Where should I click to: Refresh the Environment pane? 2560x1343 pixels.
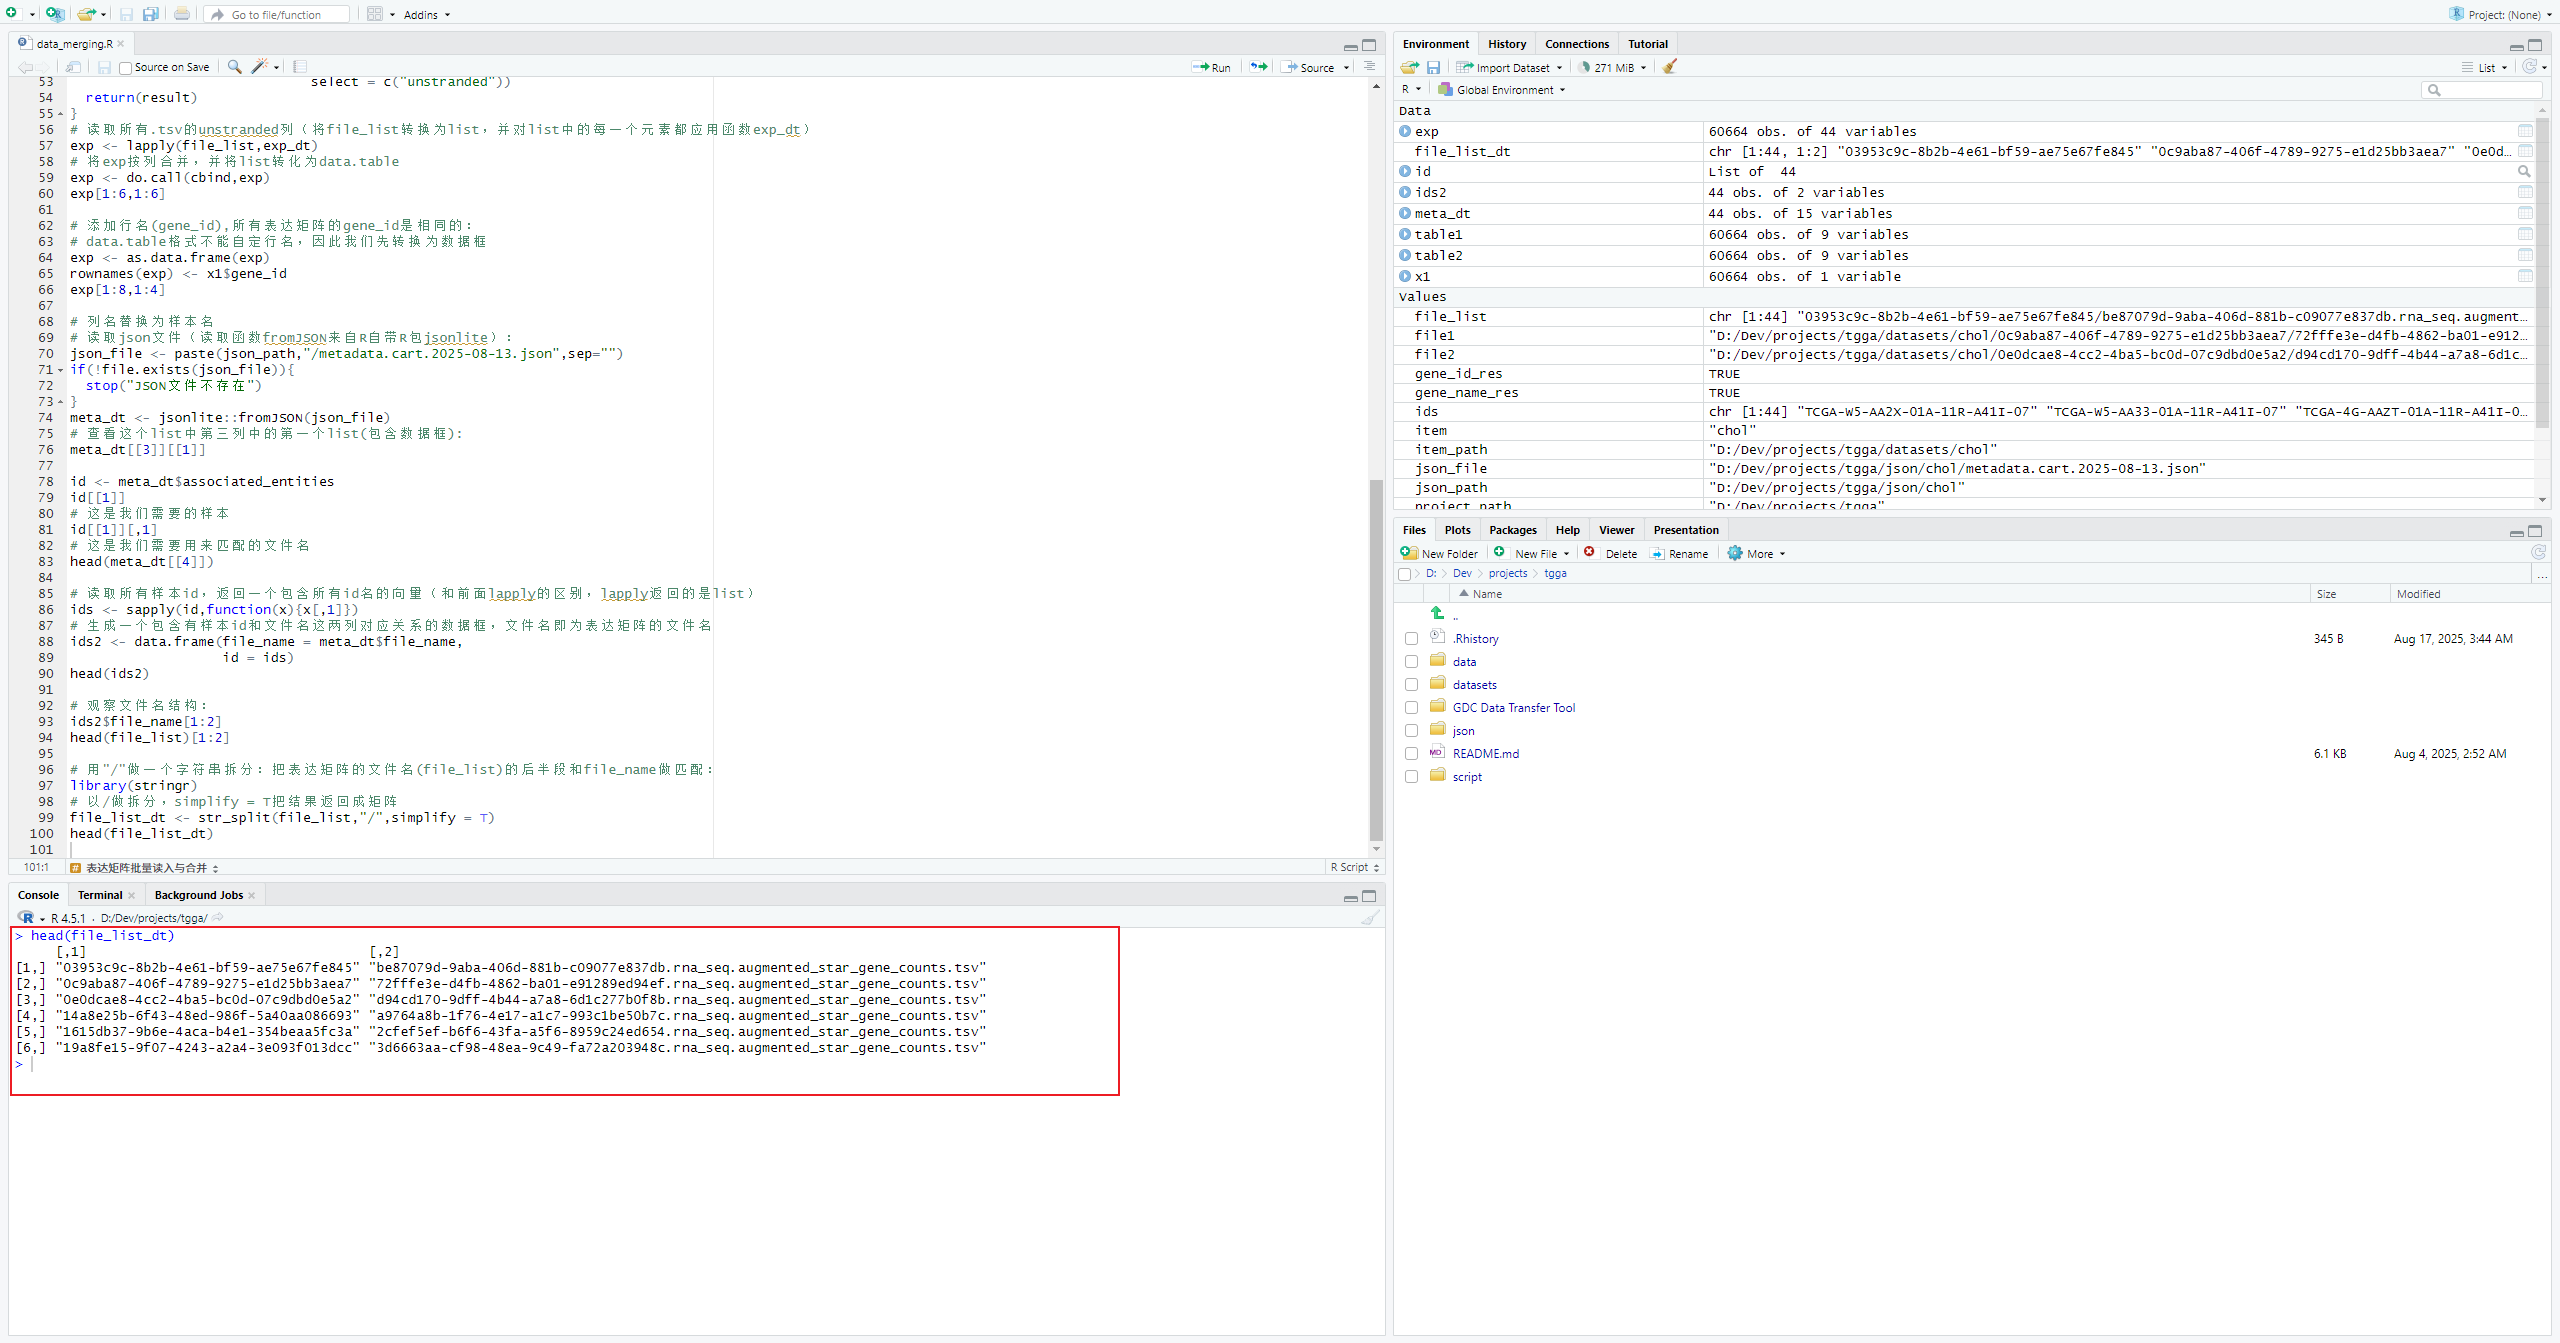(x=2529, y=66)
